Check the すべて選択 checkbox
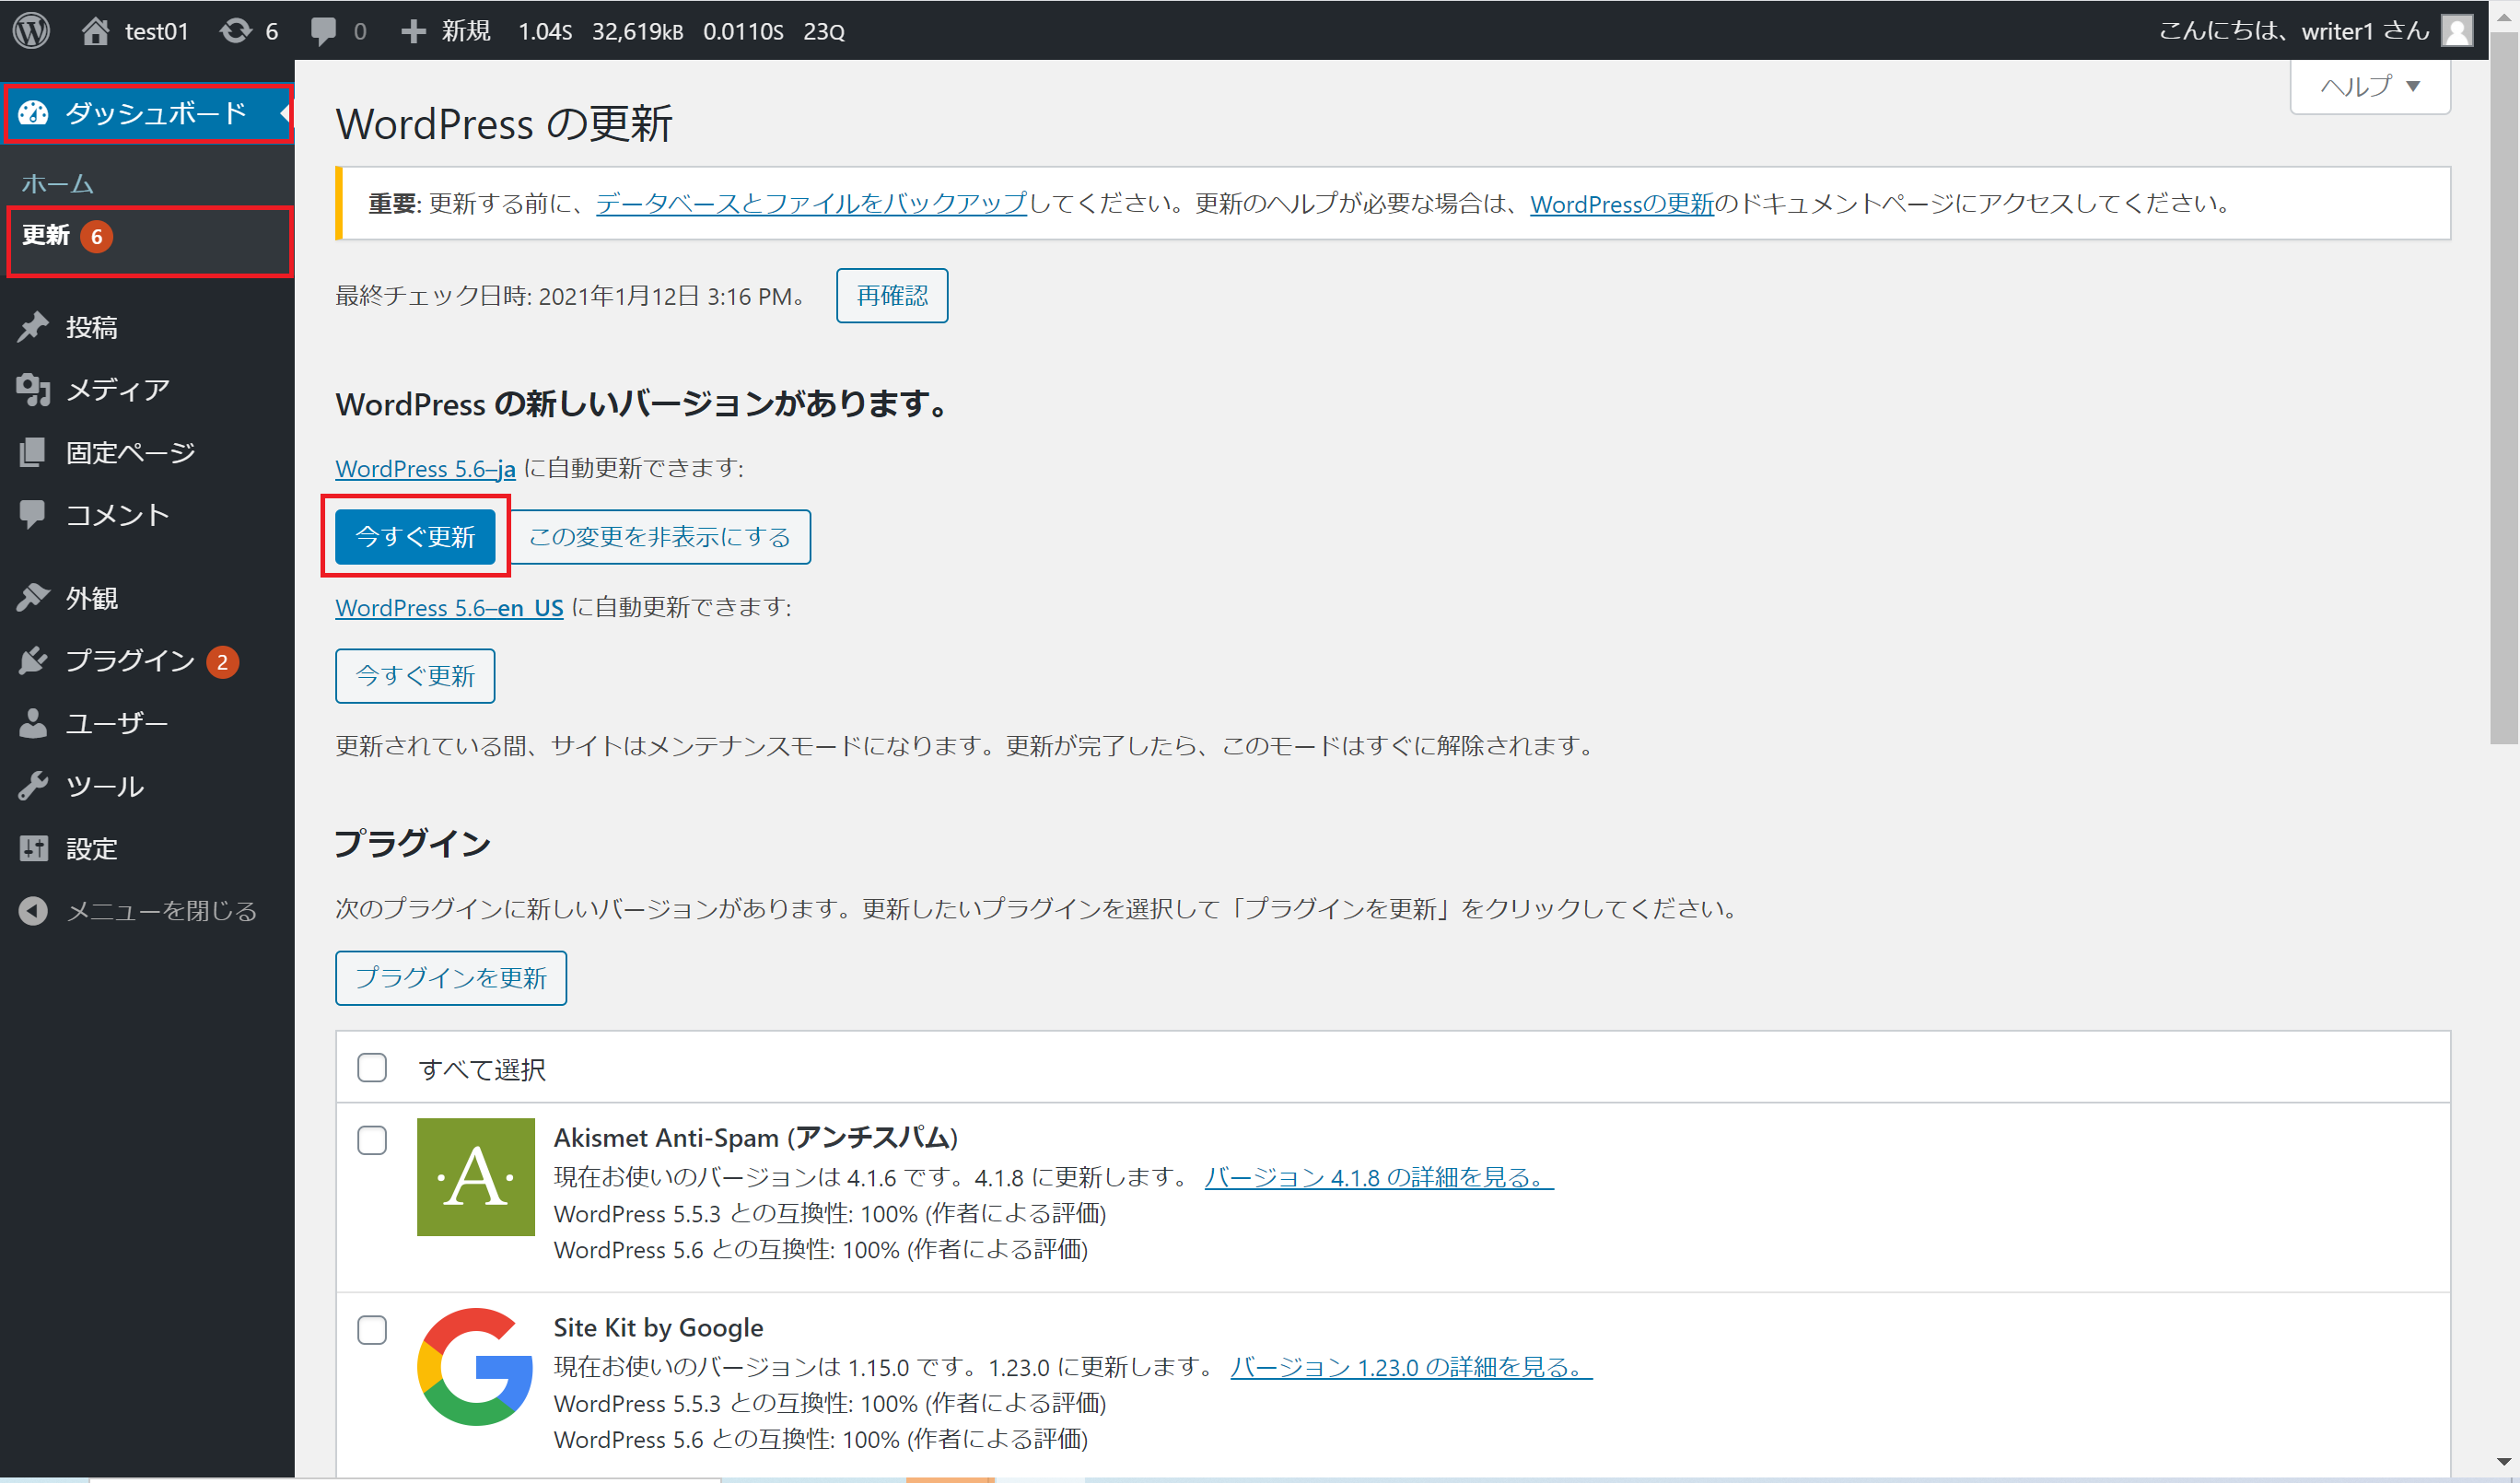The image size is (2520, 1483). point(372,1068)
